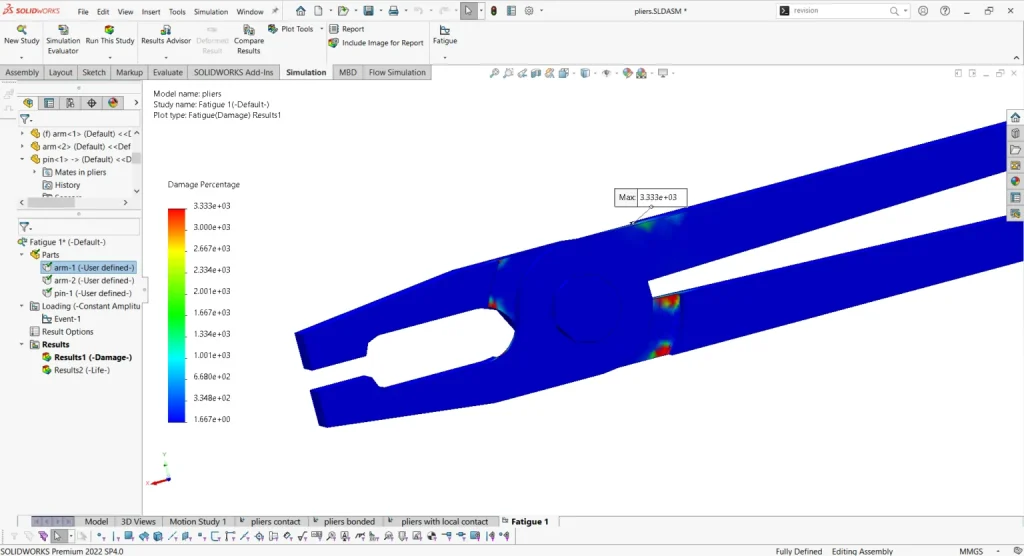This screenshot has height=556, width=1024.
Task: Click the Max 3.333e+03 callout label
Action: click(x=650, y=197)
